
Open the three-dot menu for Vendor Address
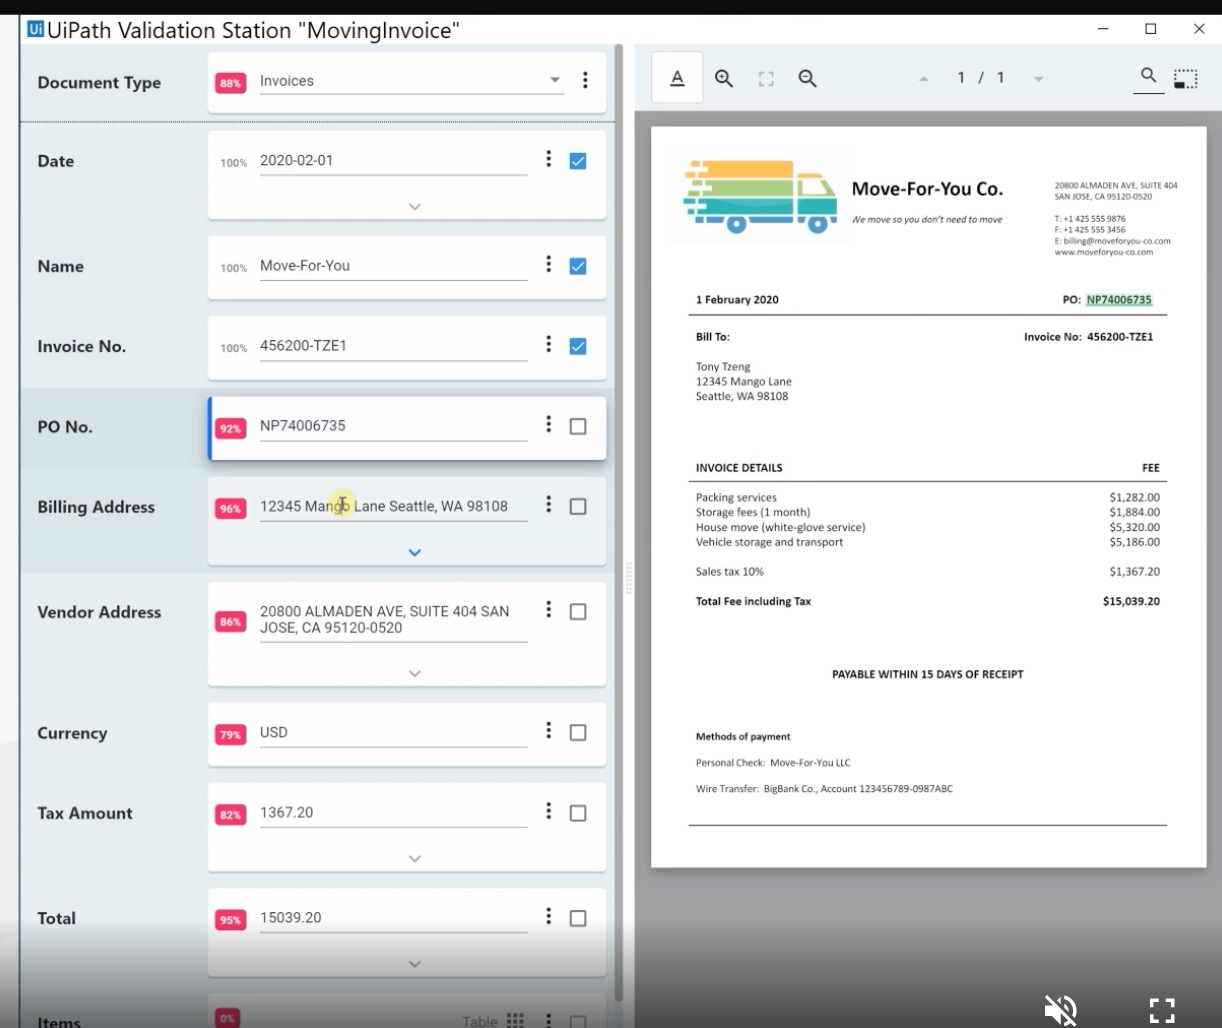point(548,609)
